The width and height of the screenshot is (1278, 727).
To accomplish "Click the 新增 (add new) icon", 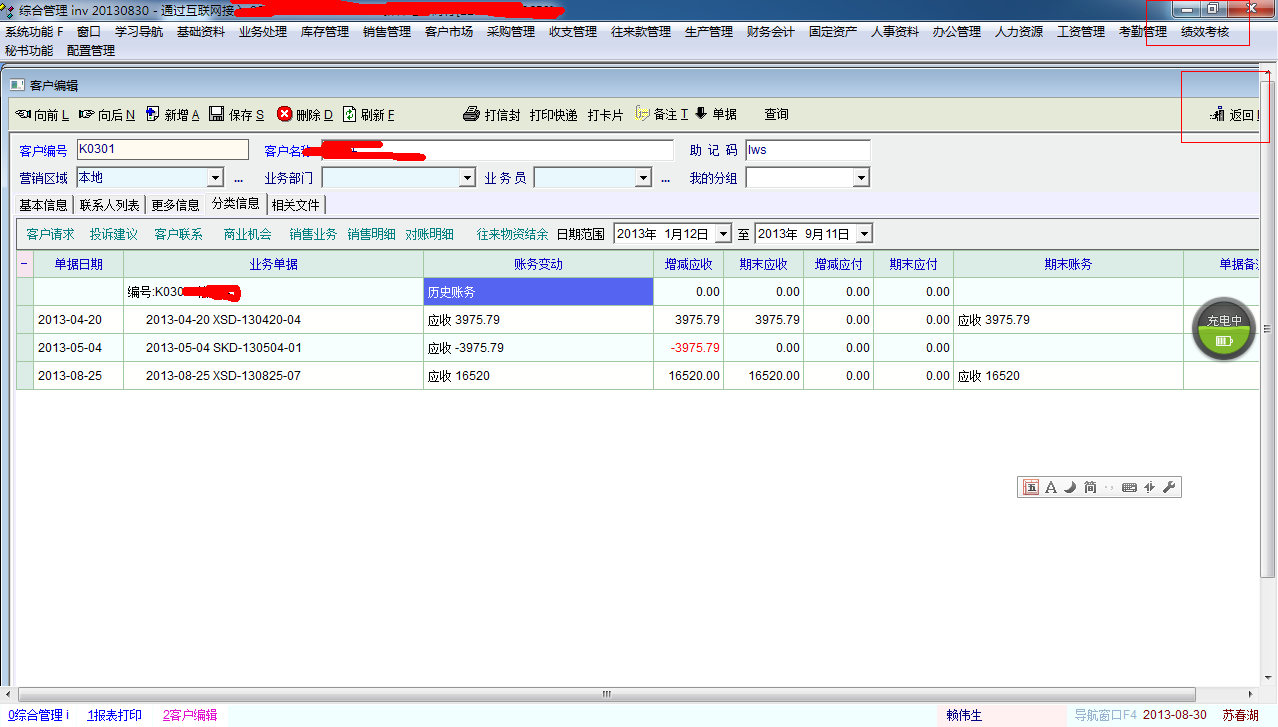I will click(153, 114).
